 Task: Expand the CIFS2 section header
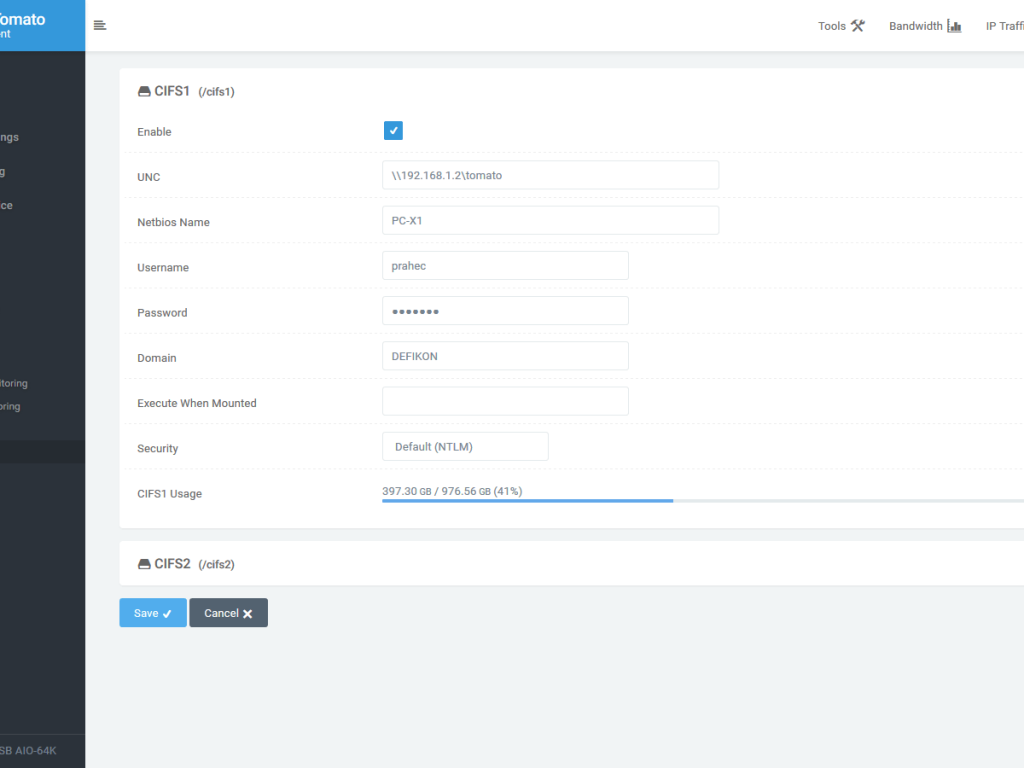(172, 564)
